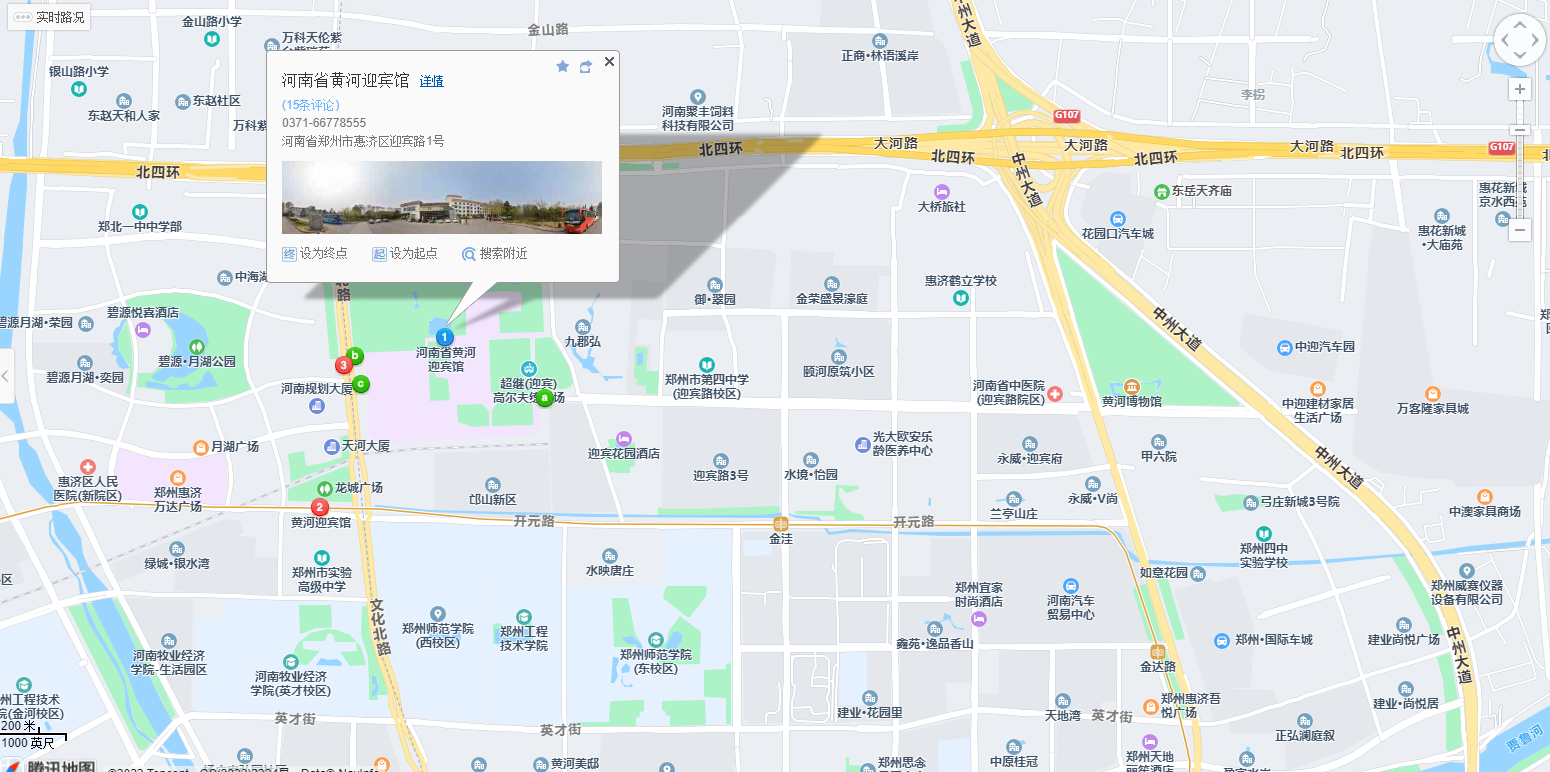Viewport: 1550px width, 772px height.
Task: Expand the collapsed left side panel arrow
Action: (6, 376)
